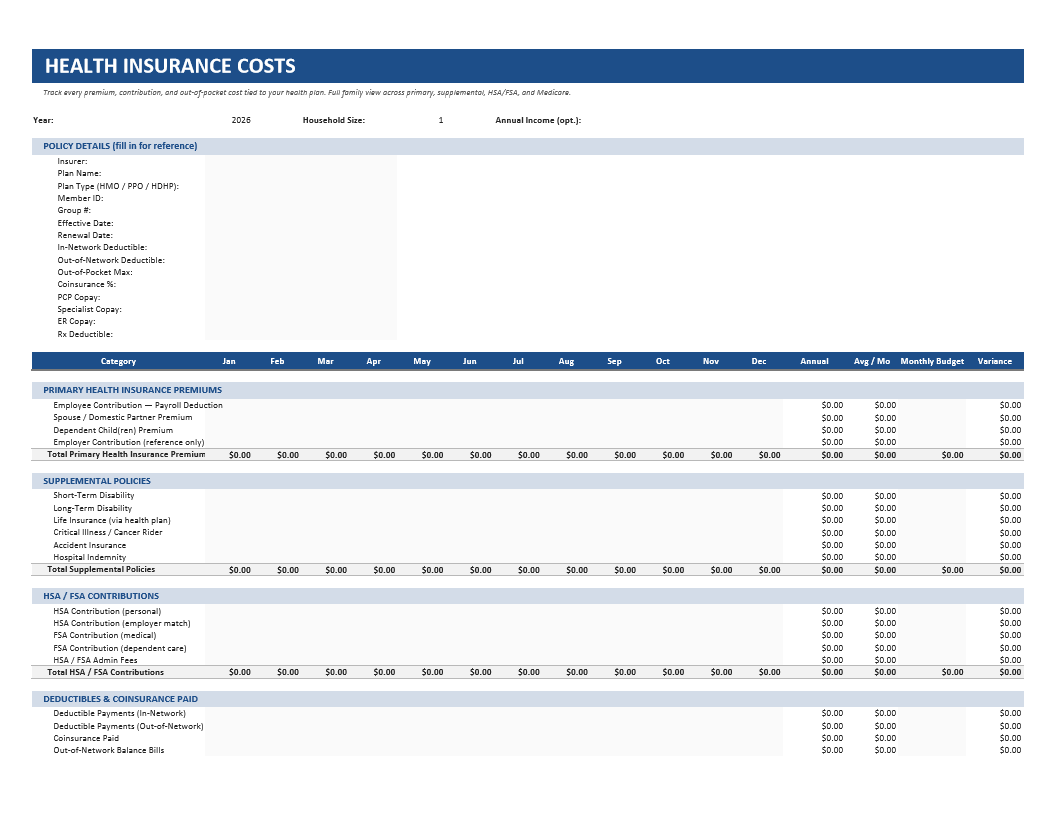Click Plan Type (HMO / PPO / HDHP) label
1056x816 pixels.
click(x=118, y=186)
